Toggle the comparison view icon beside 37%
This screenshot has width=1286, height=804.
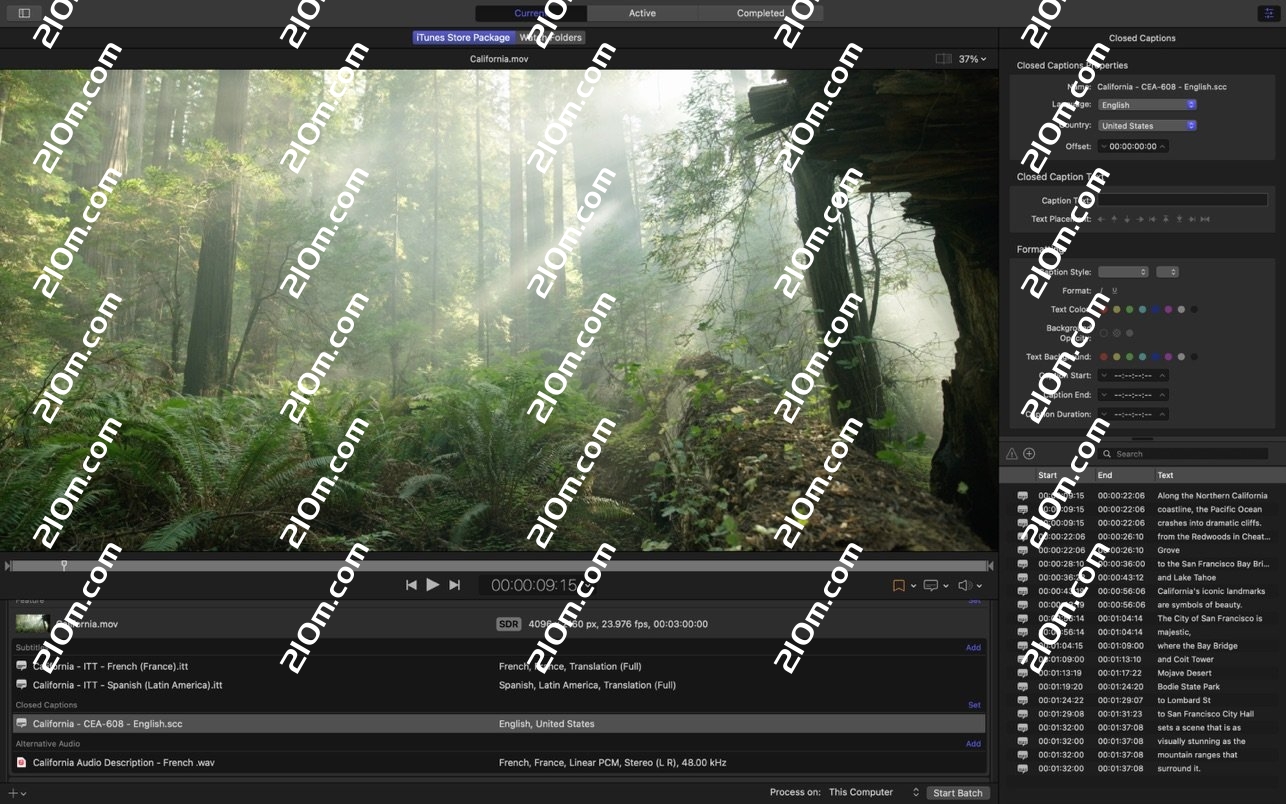(x=943, y=59)
